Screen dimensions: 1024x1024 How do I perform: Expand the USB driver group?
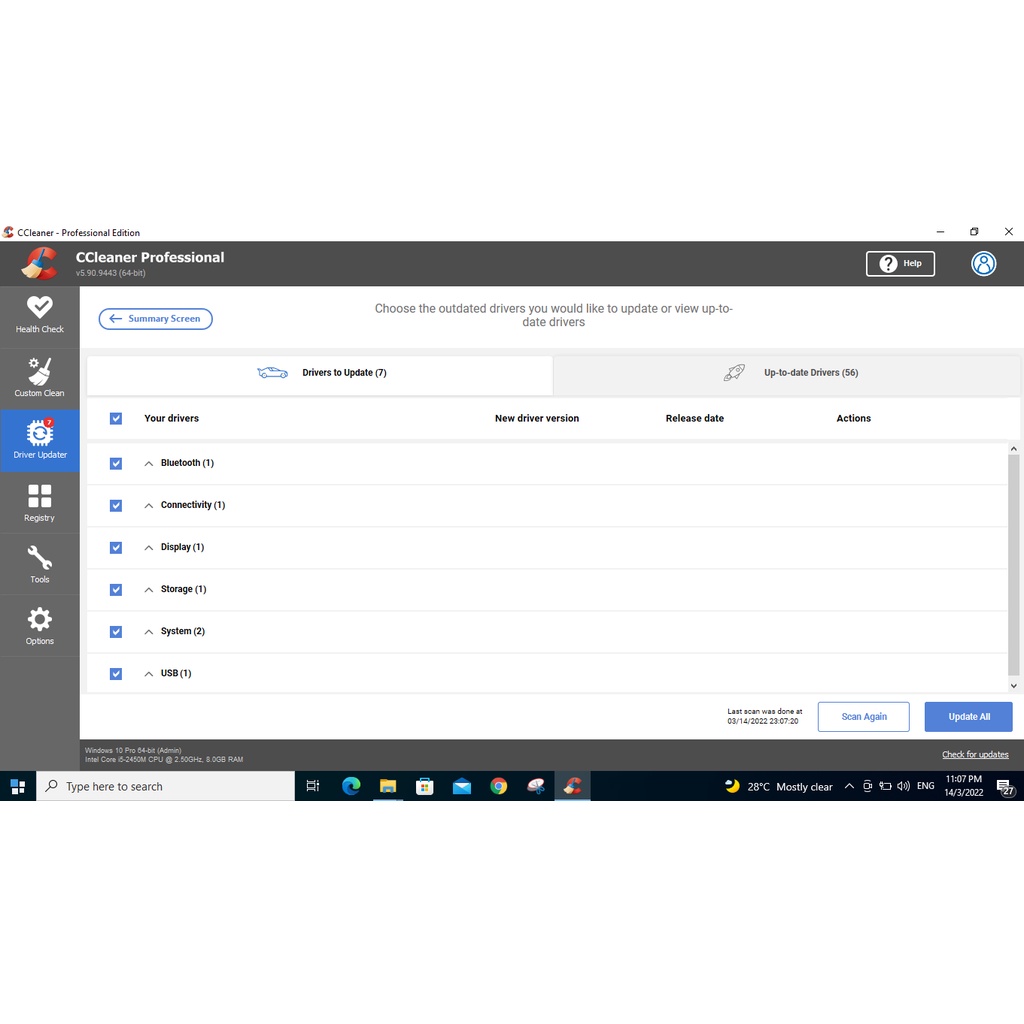click(x=149, y=674)
